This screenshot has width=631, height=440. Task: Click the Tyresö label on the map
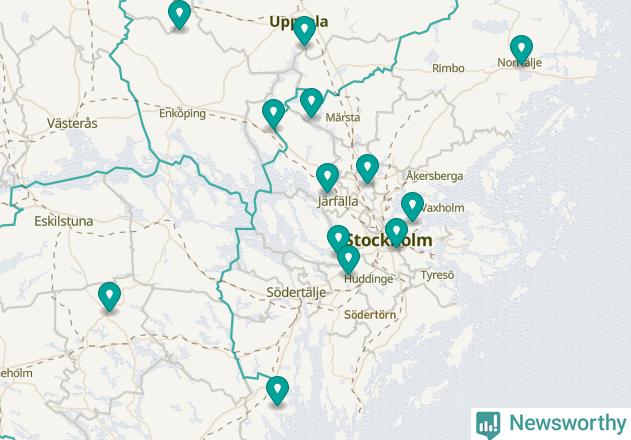(437, 275)
